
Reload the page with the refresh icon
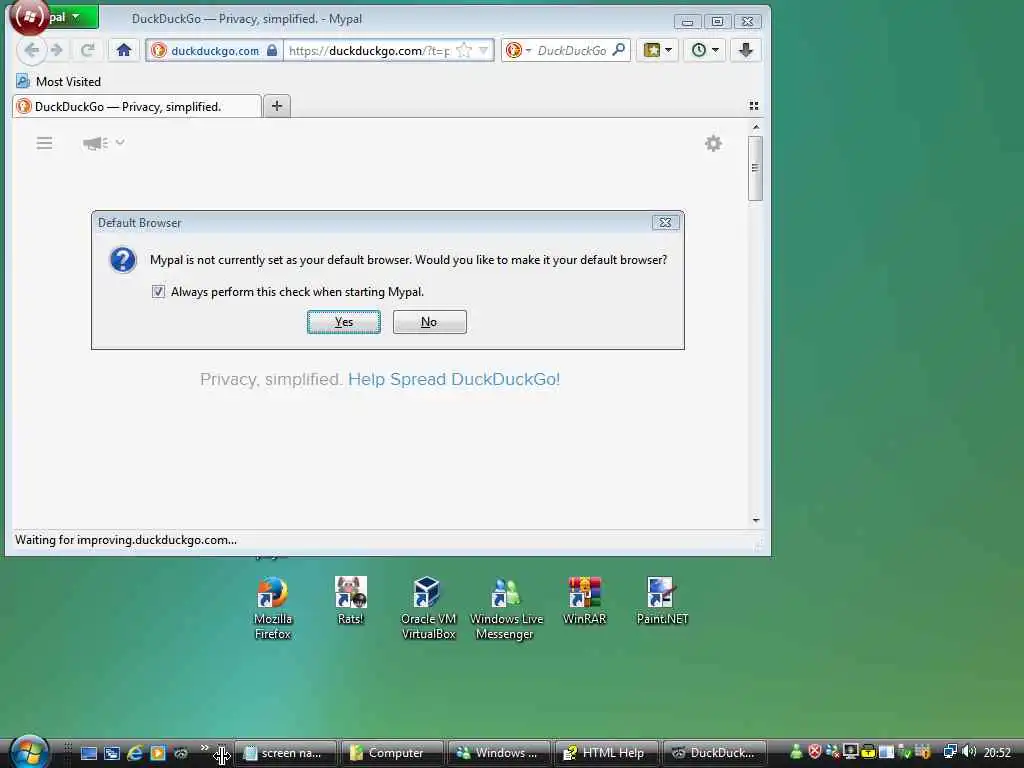tap(88, 50)
